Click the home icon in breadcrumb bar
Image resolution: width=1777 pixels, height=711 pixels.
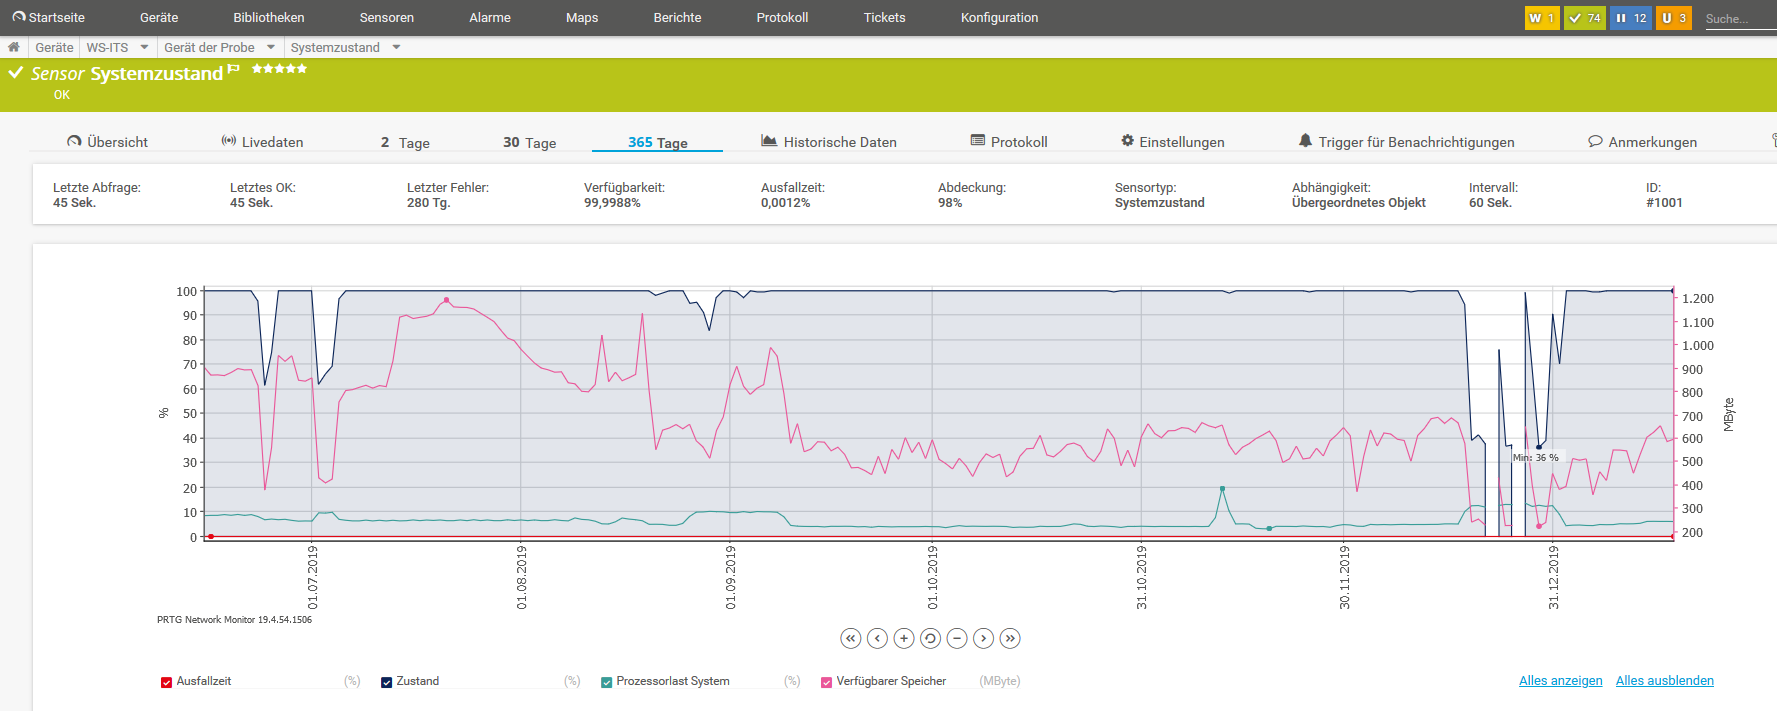14,47
